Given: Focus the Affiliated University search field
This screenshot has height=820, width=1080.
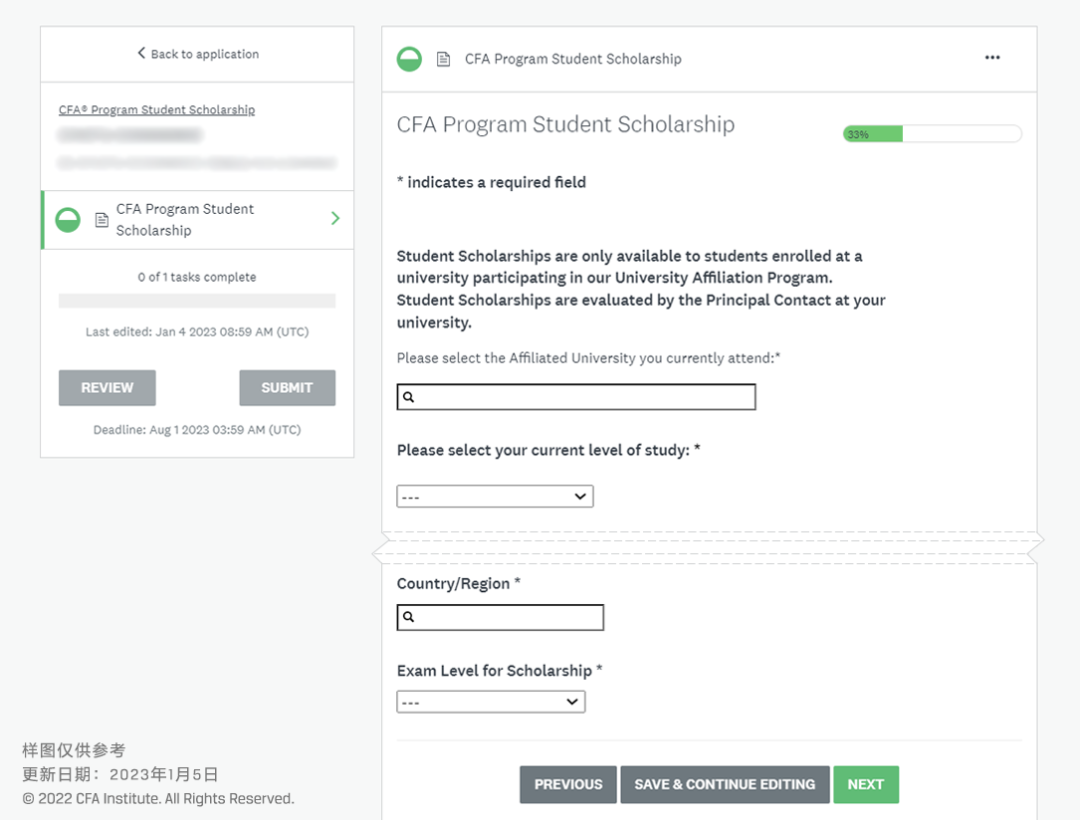Looking at the screenshot, I should coord(576,397).
